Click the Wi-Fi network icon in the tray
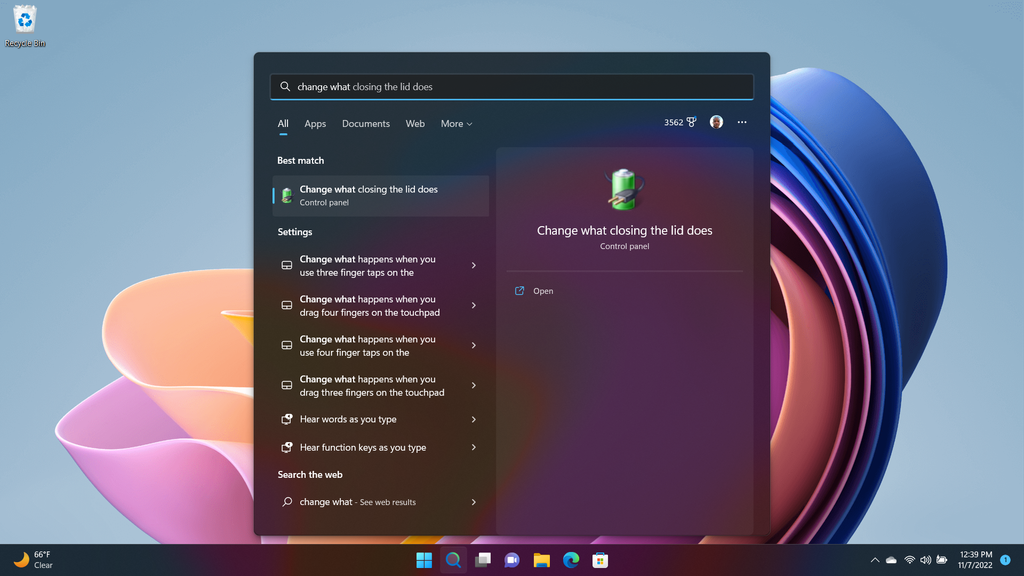The height and width of the screenshot is (576, 1024). [908, 560]
